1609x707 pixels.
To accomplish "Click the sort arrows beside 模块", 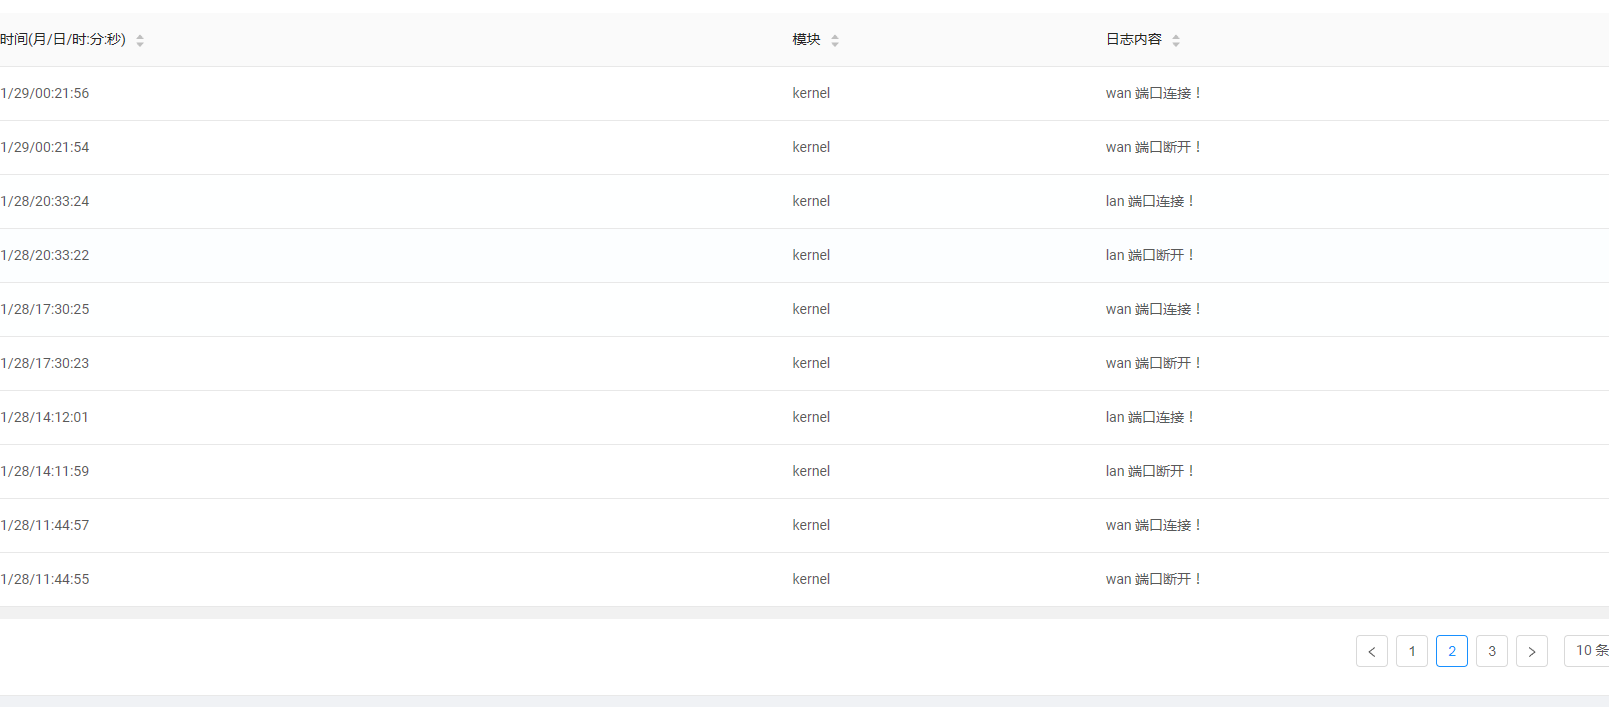I will click(835, 40).
